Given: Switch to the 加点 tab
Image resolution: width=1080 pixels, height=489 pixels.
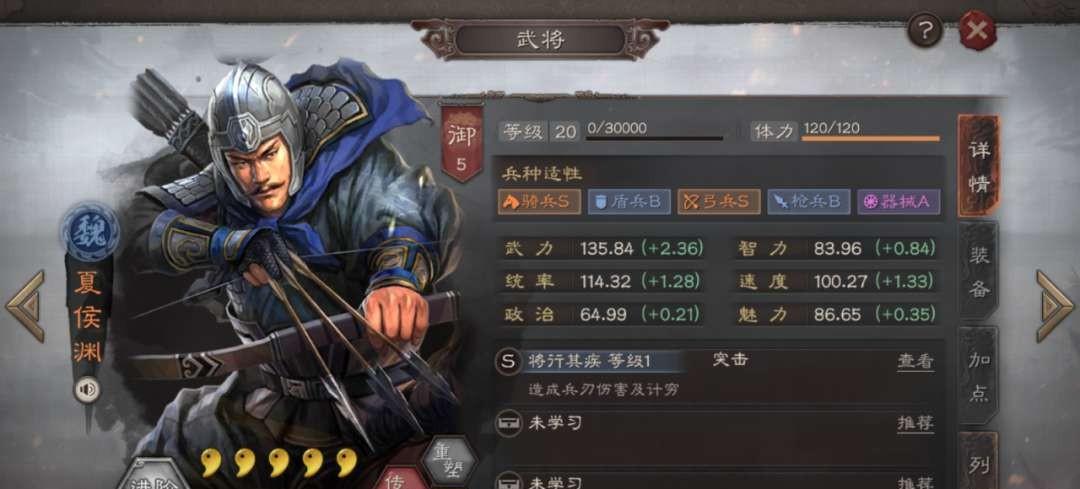Looking at the screenshot, I should (x=979, y=376).
